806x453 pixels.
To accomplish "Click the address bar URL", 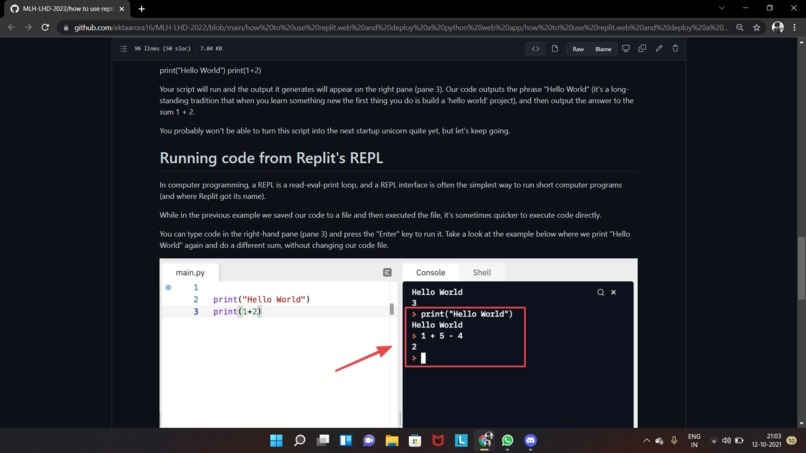I will pos(401,27).
